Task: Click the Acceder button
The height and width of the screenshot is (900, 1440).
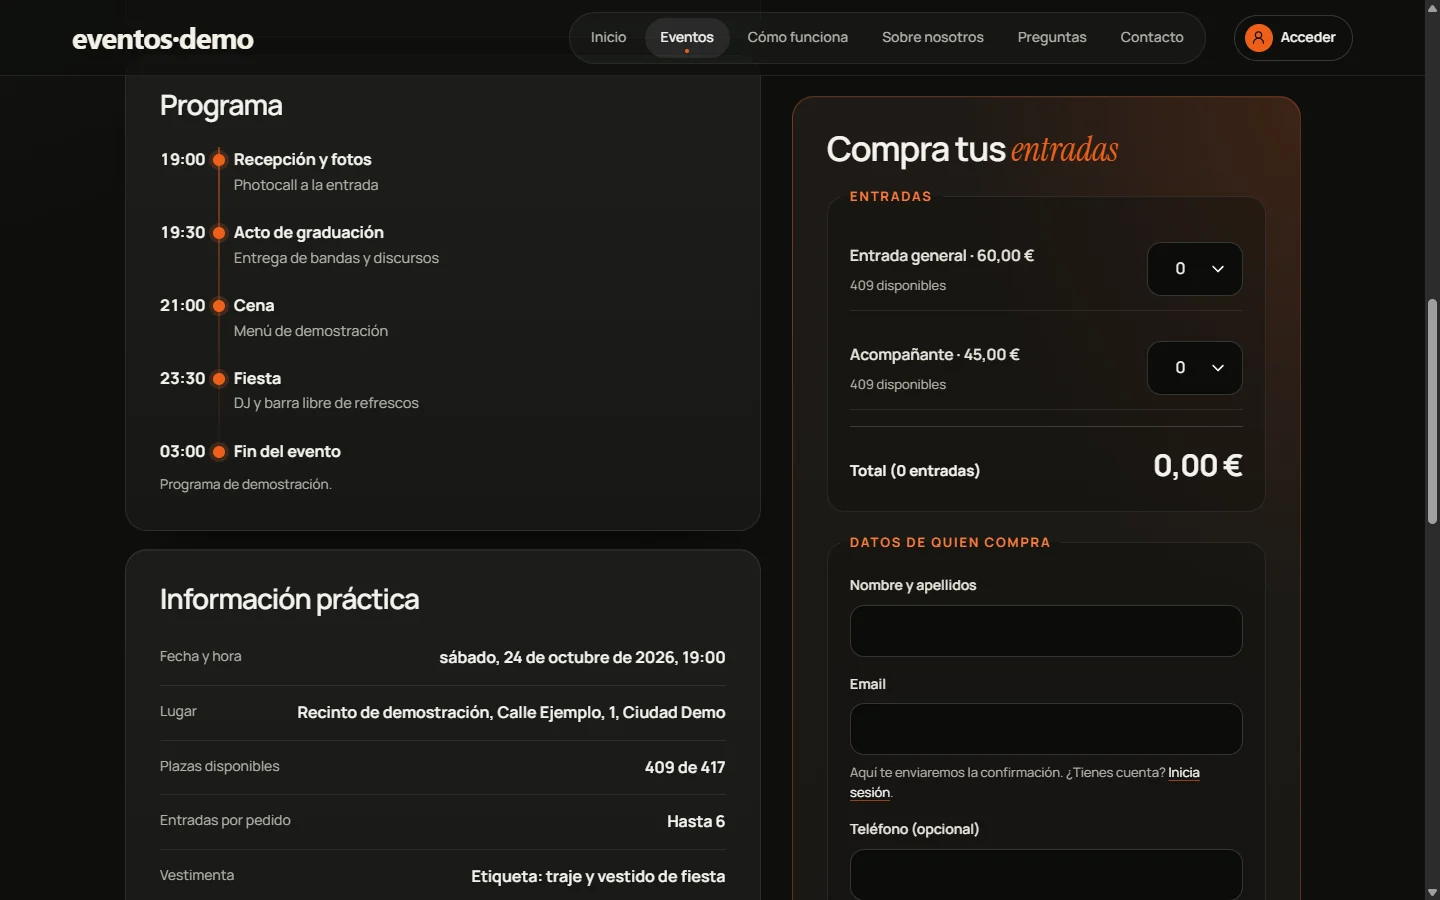Action: coord(1293,38)
